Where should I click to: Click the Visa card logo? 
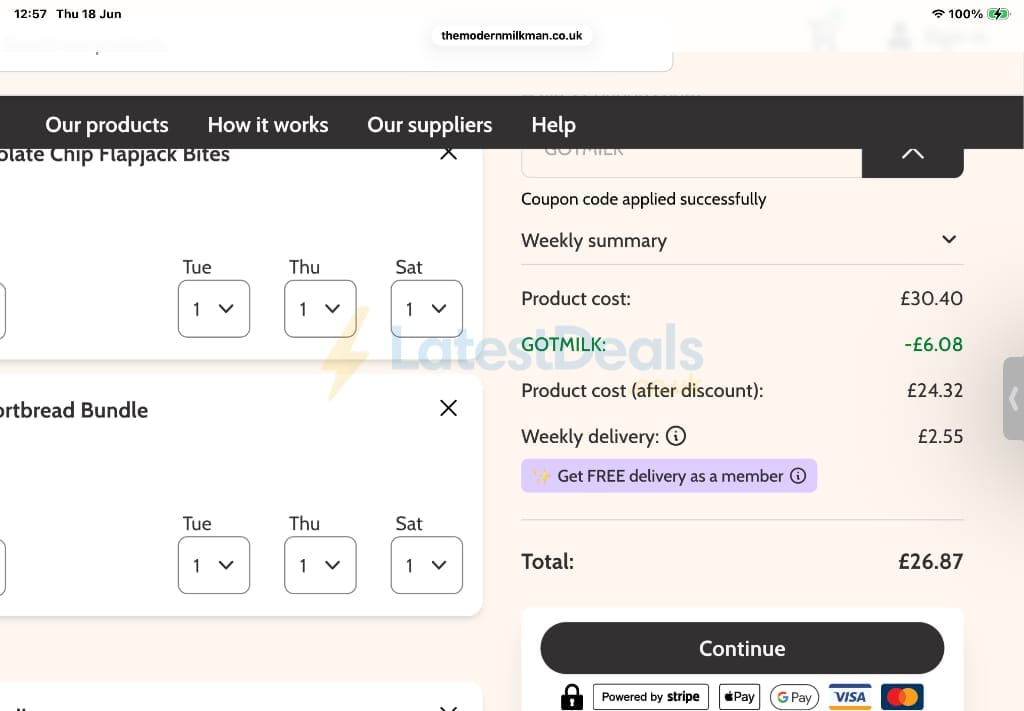[850, 697]
